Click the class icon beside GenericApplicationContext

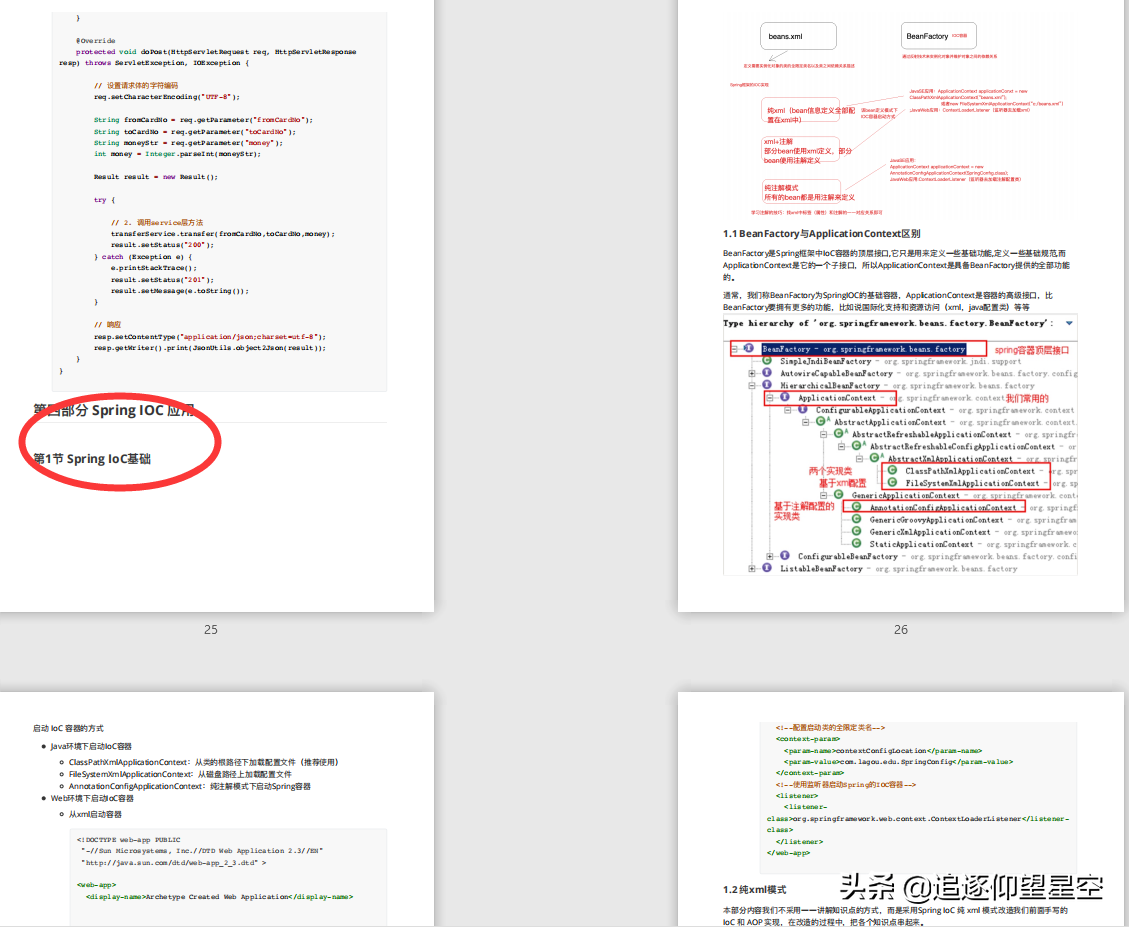pyautogui.click(x=838, y=495)
